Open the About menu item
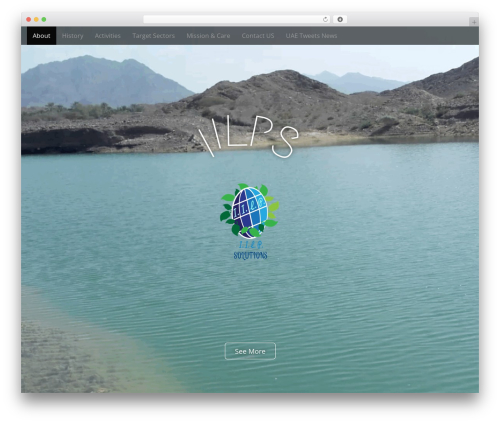 tap(41, 36)
